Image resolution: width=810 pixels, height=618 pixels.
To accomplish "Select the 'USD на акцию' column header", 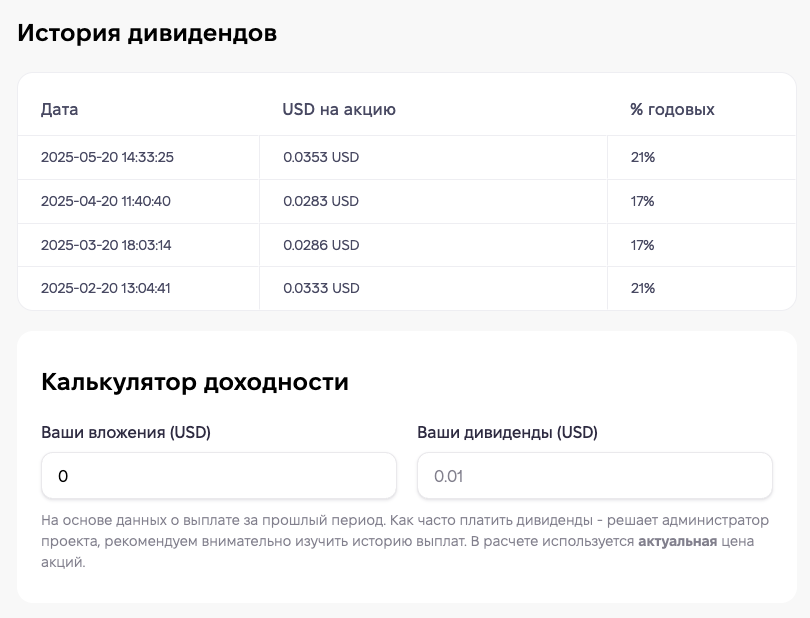I will (339, 109).
